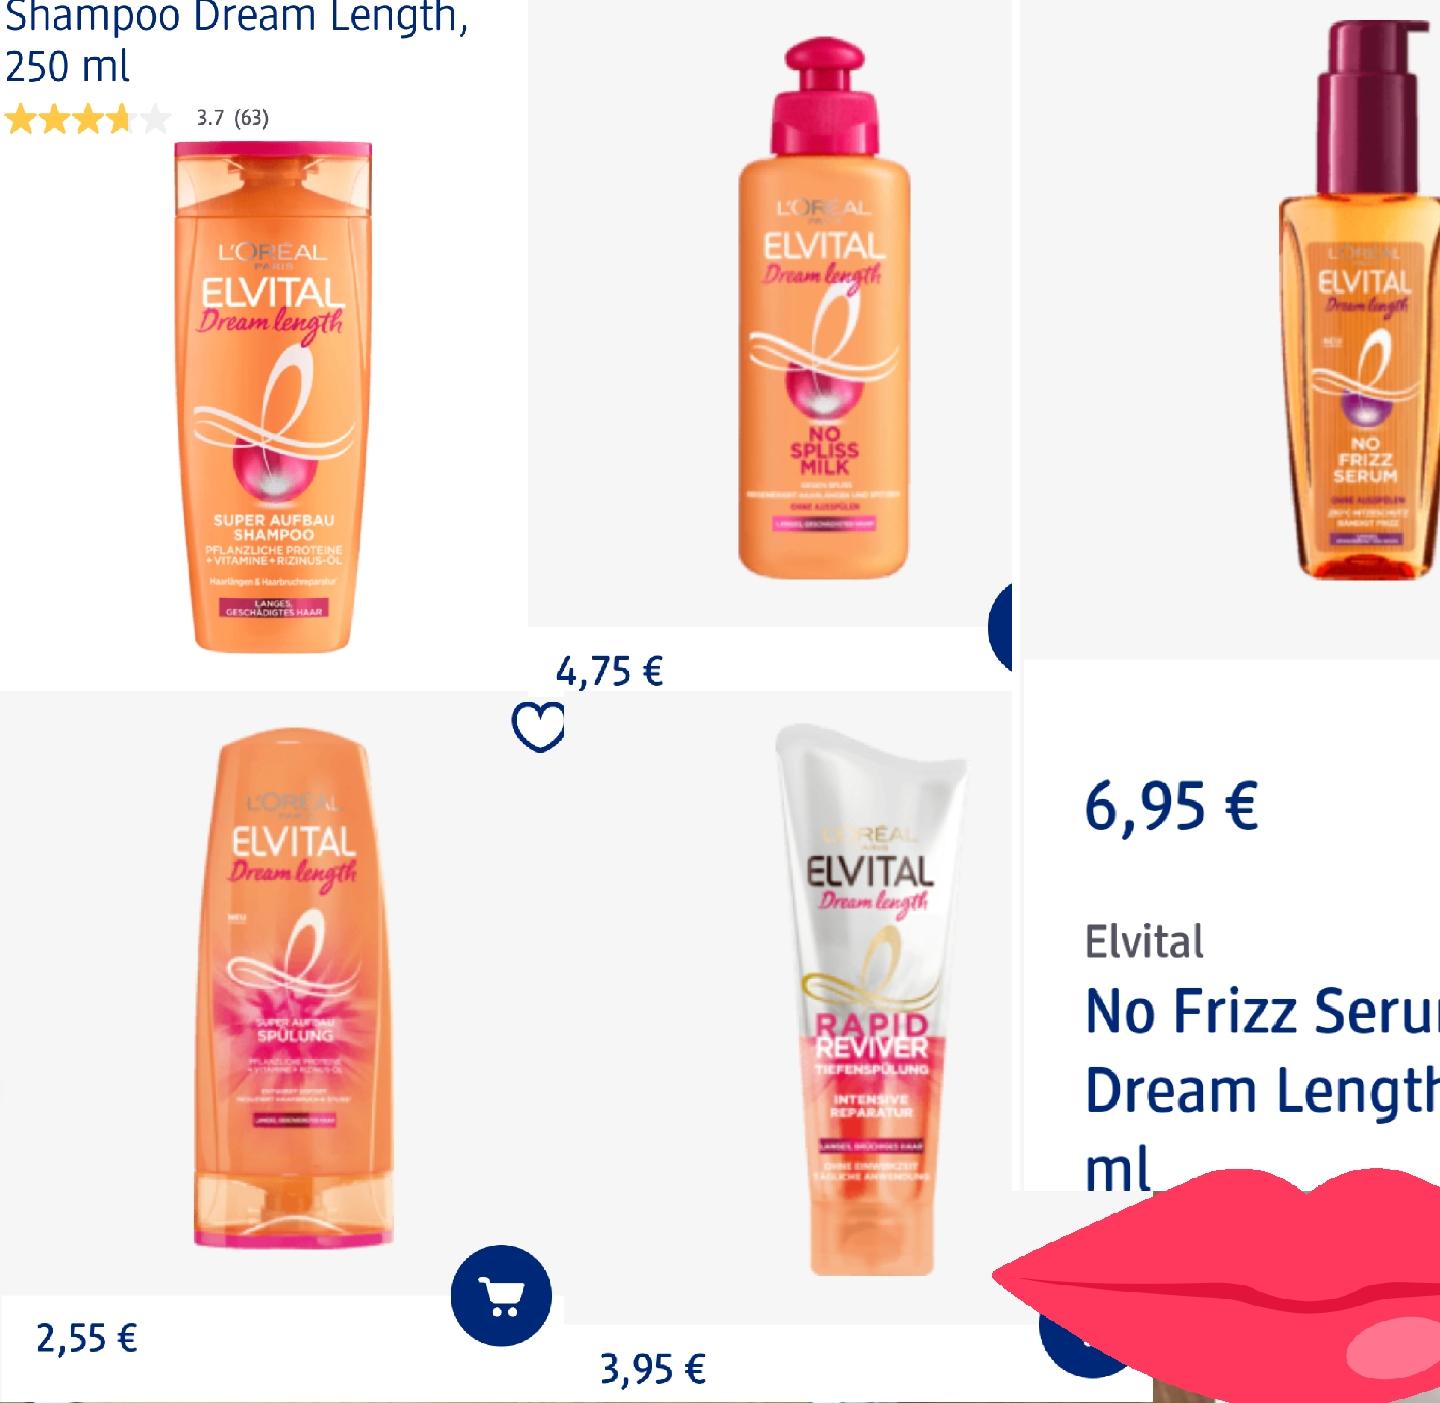Image resolution: width=1440 pixels, height=1403 pixels.
Task: Click the pink pump cap of the milk
Action: [824, 95]
